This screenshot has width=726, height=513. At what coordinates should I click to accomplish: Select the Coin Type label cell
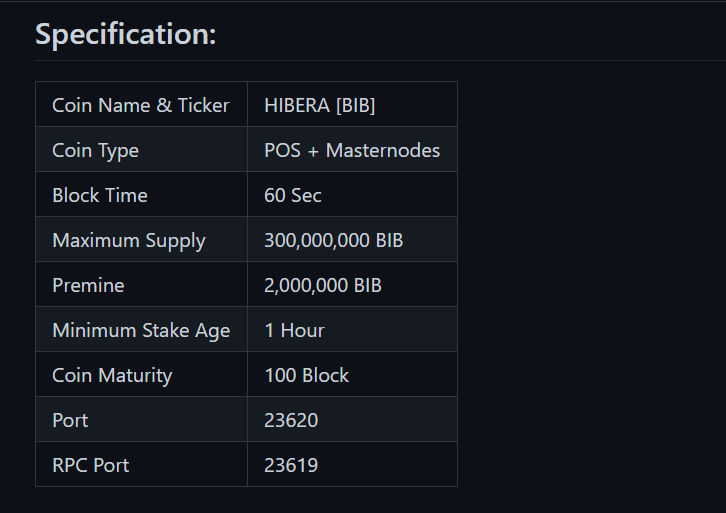coord(142,149)
